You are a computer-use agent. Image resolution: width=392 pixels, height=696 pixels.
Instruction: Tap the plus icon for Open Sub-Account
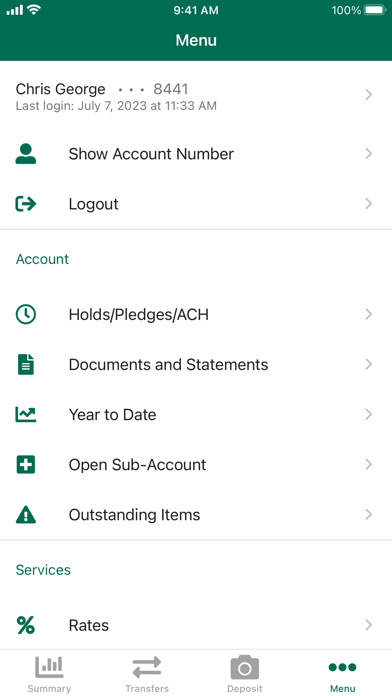26,464
